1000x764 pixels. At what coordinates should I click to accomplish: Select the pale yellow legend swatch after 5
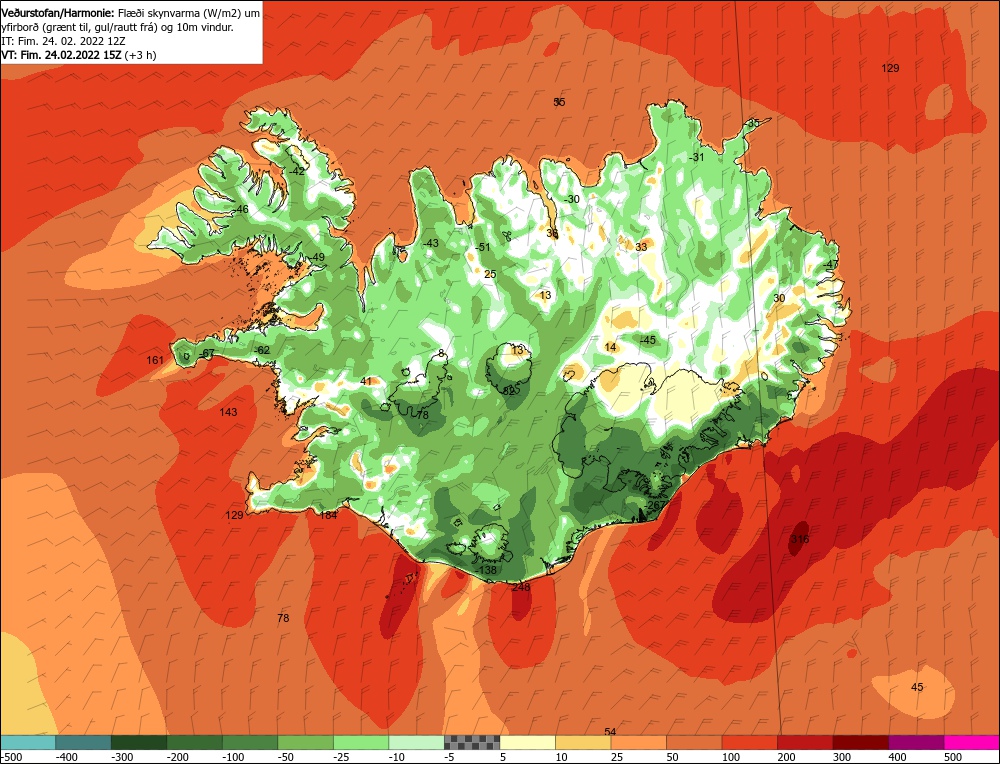point(527,742)
